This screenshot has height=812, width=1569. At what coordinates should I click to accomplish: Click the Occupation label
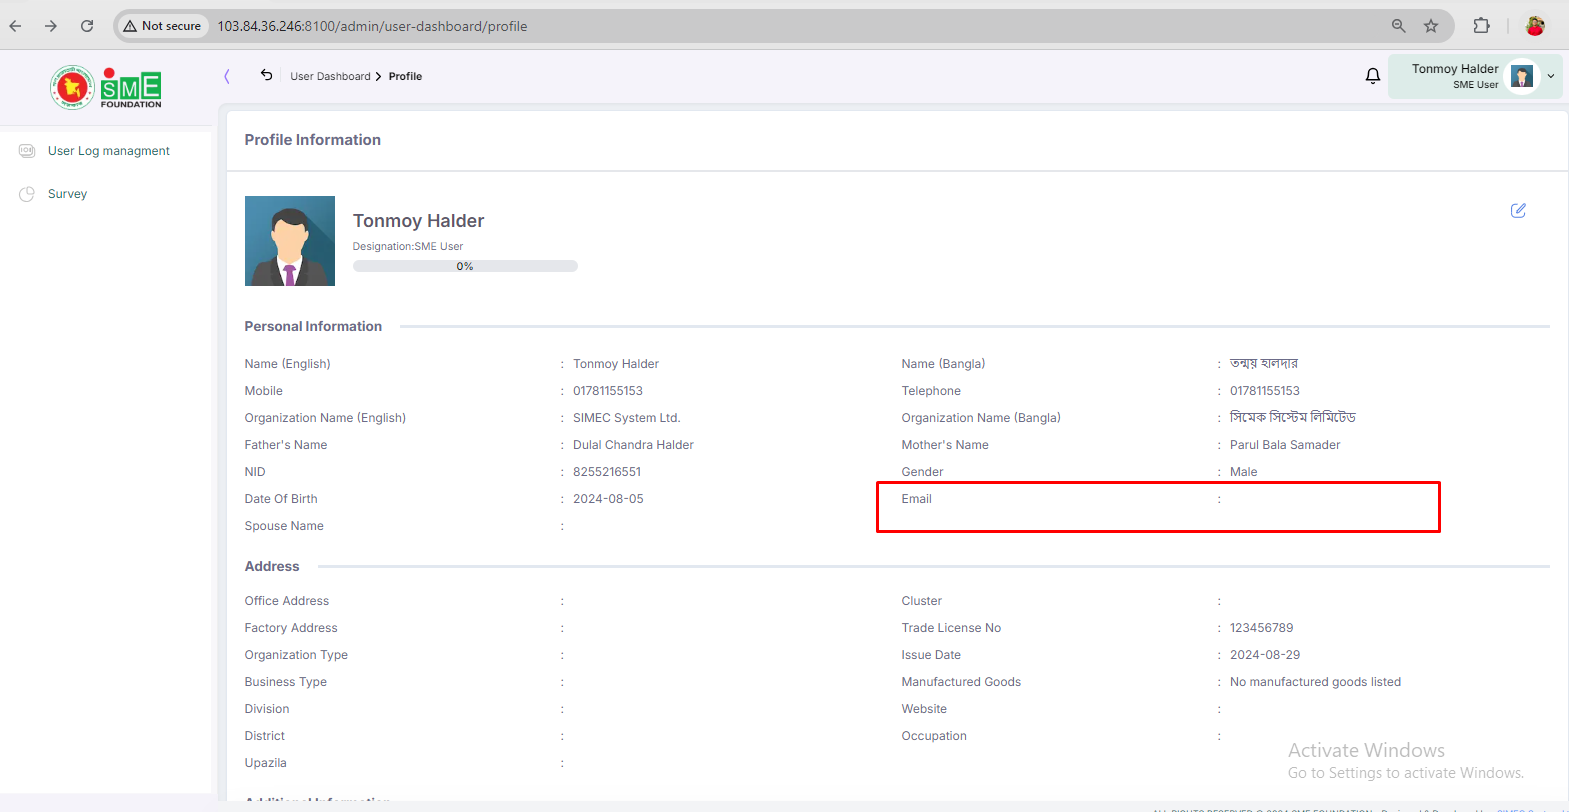coord(934,736)
